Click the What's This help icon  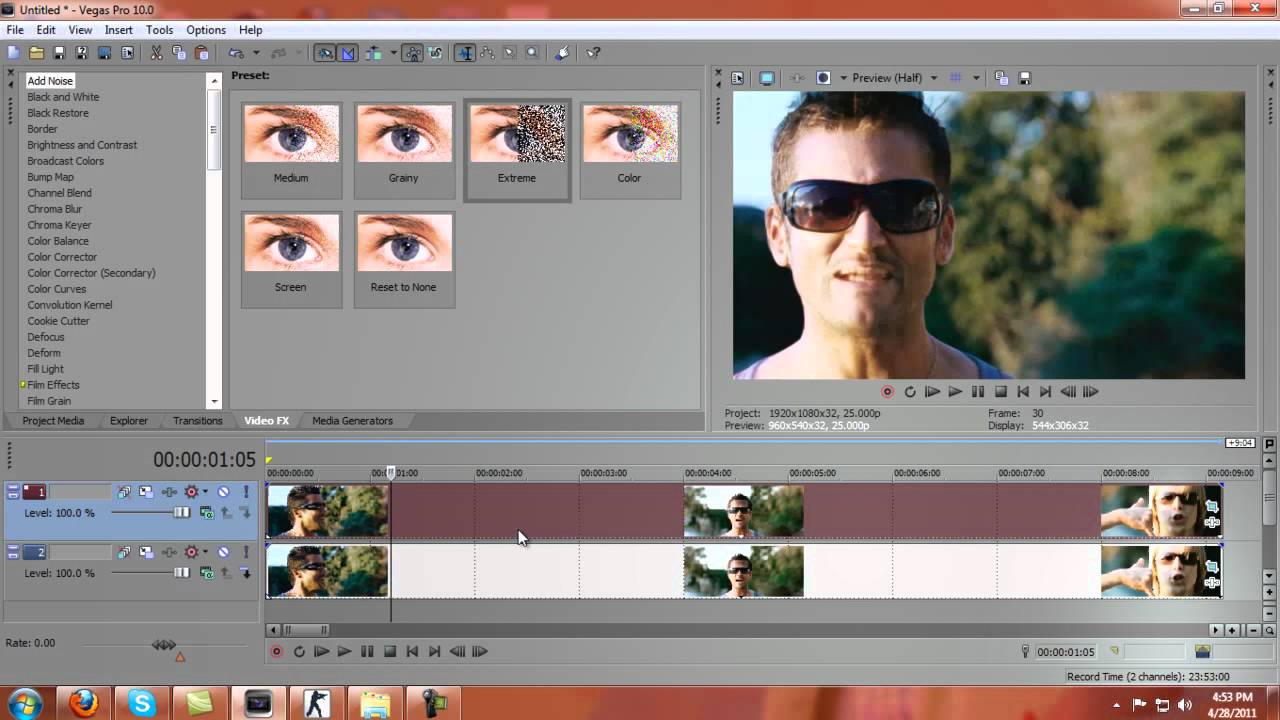[x=593, y=53]
